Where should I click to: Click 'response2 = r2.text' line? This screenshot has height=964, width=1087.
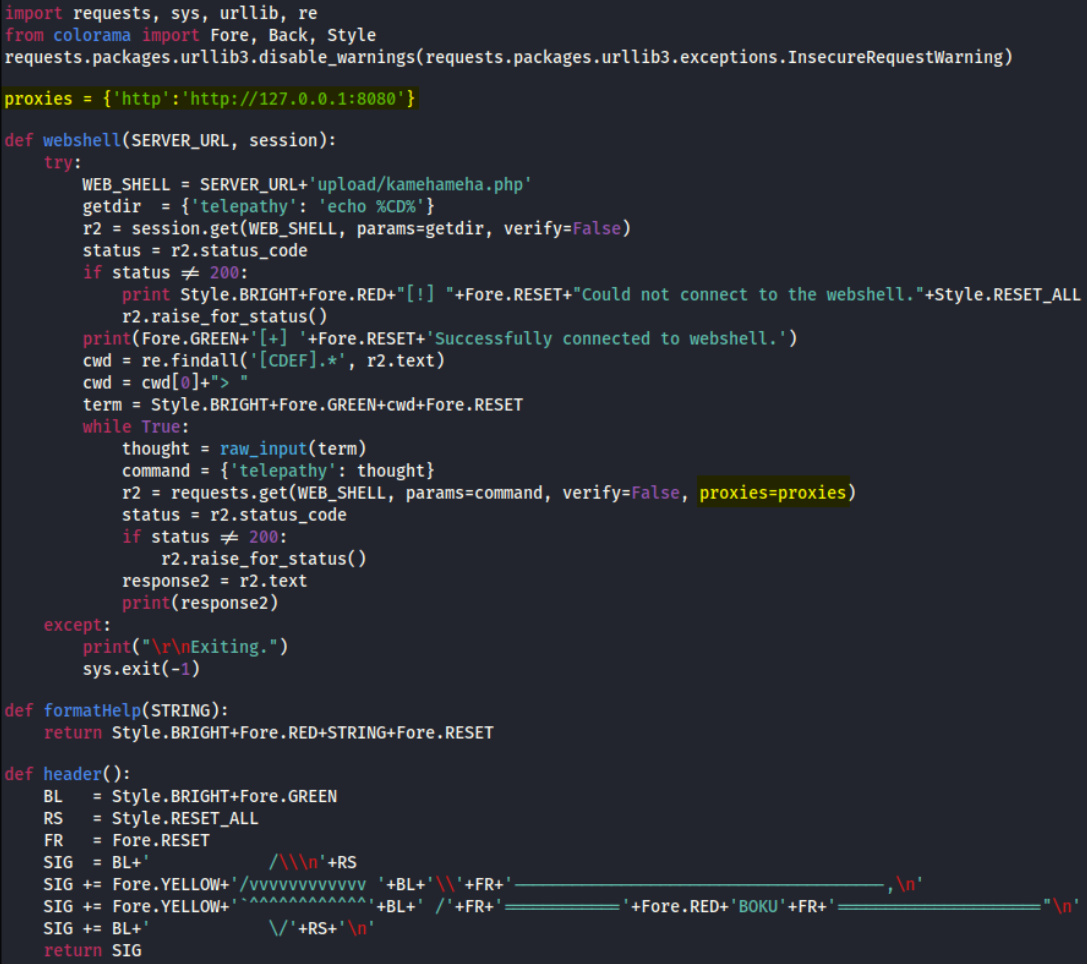(214, 581)
